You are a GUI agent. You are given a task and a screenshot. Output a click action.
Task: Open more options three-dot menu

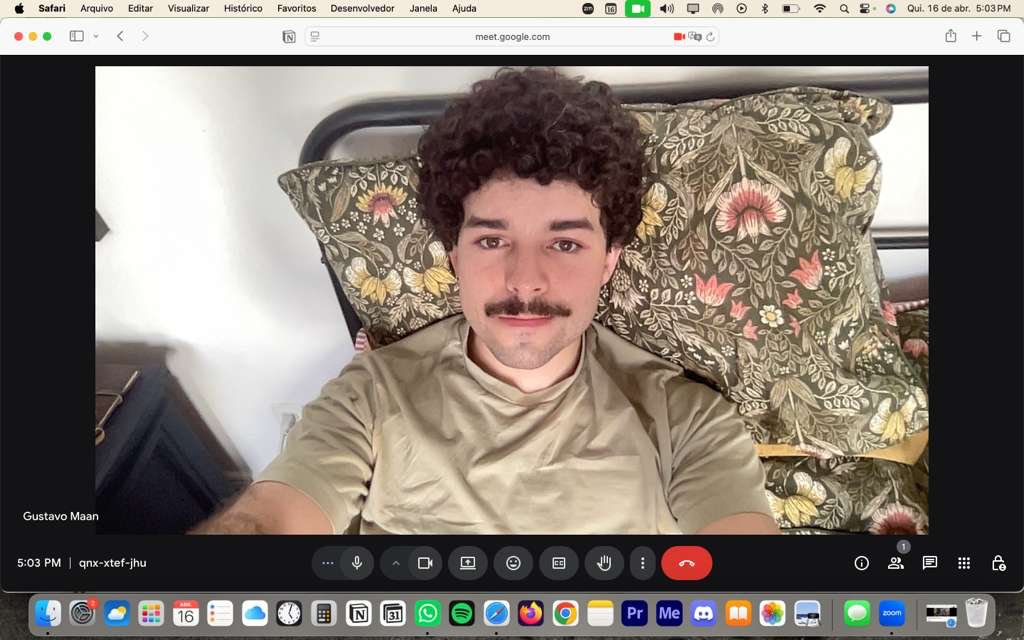coord(643,563)
